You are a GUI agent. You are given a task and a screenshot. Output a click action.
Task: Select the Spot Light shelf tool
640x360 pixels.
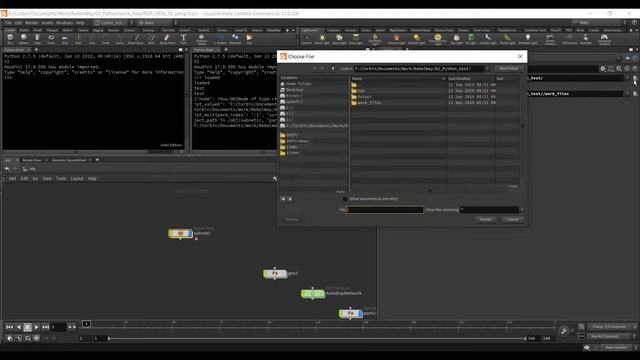click(339, 39)
